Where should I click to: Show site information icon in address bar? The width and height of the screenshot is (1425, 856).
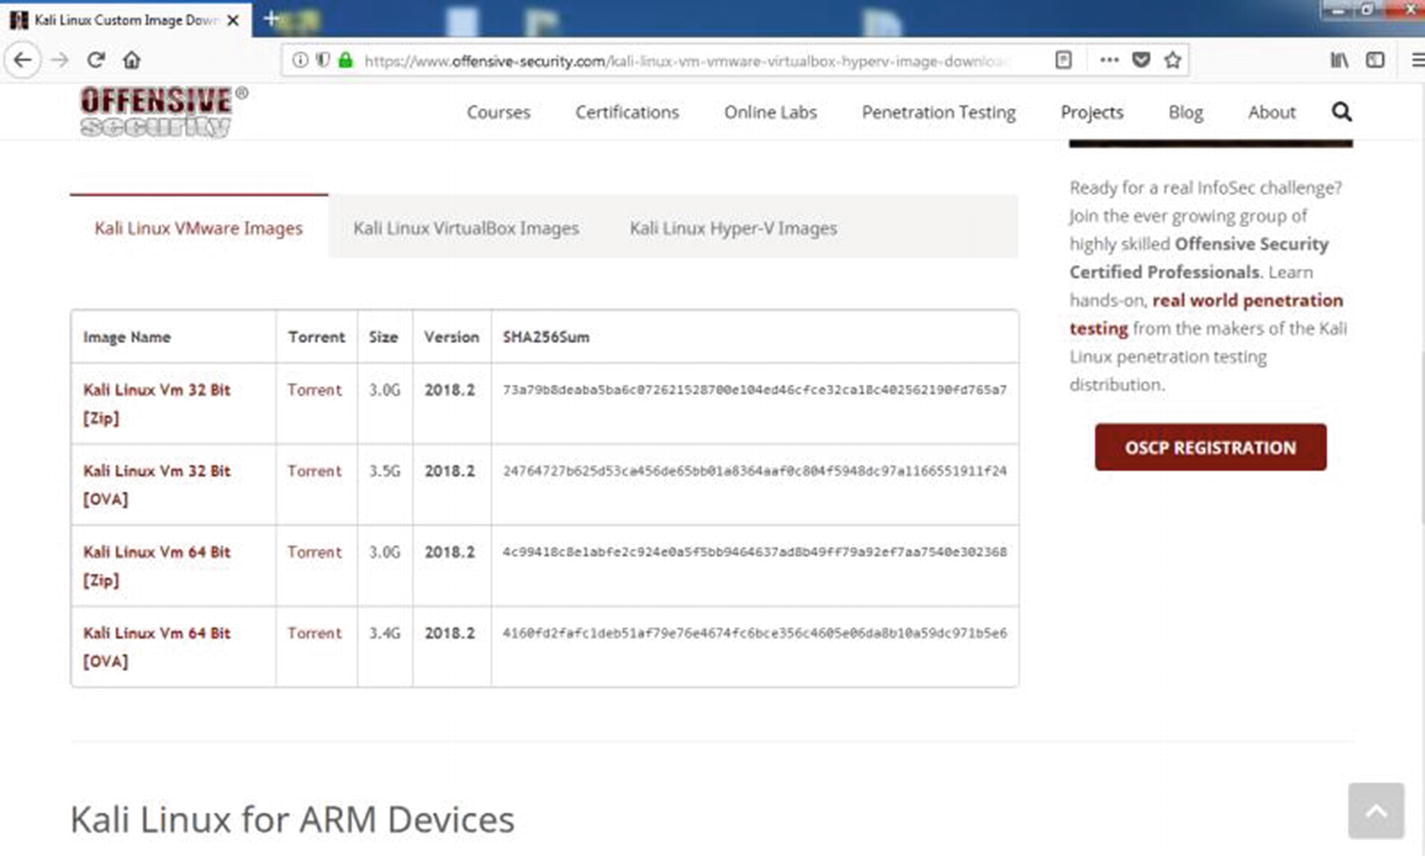[299, 60]
